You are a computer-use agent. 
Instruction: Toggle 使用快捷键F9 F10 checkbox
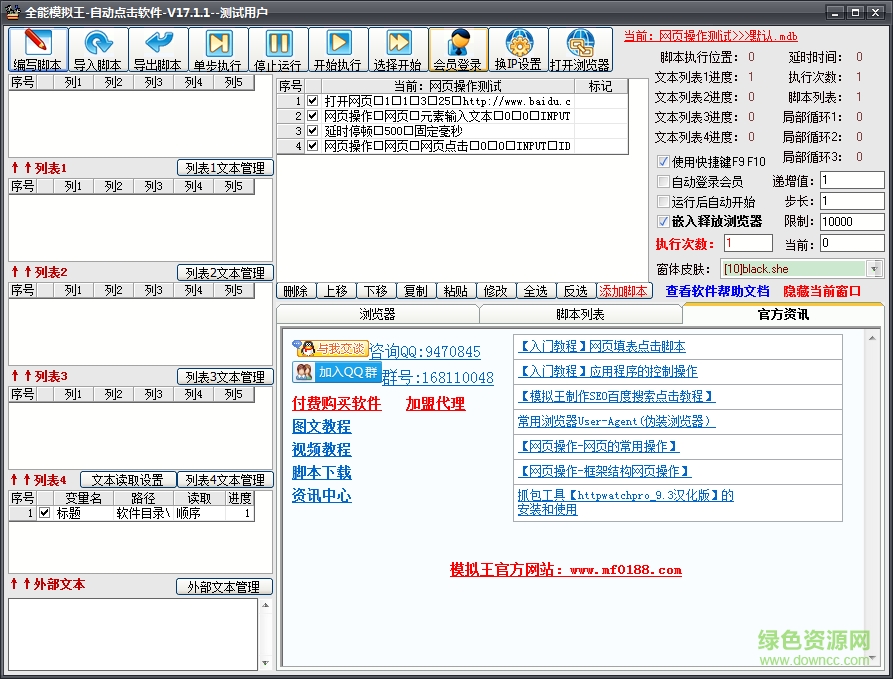[663, 161]
